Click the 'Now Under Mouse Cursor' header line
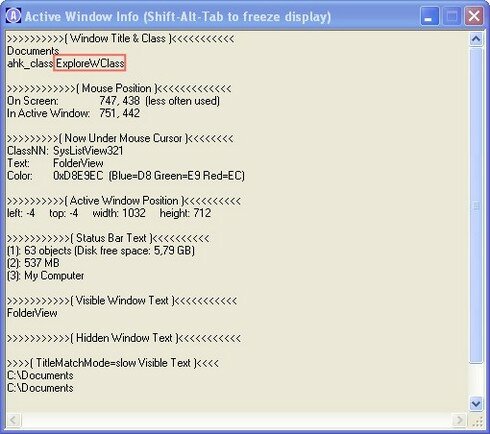The width and height of the screenshot is (490, 434). coord(120,138)
